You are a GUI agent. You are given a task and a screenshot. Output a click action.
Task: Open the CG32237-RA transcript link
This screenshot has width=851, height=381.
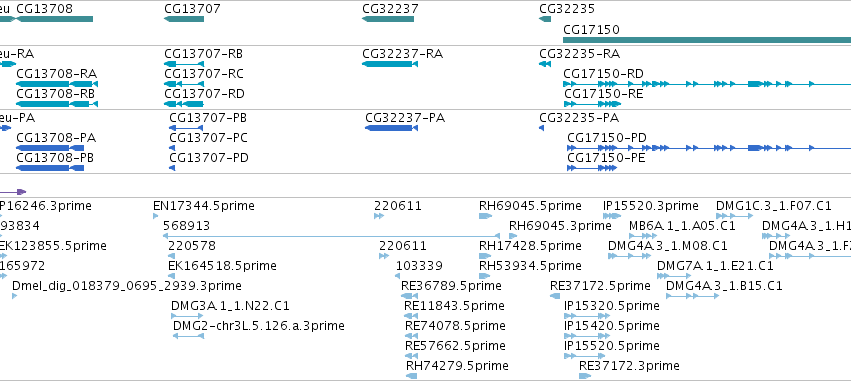403,54
